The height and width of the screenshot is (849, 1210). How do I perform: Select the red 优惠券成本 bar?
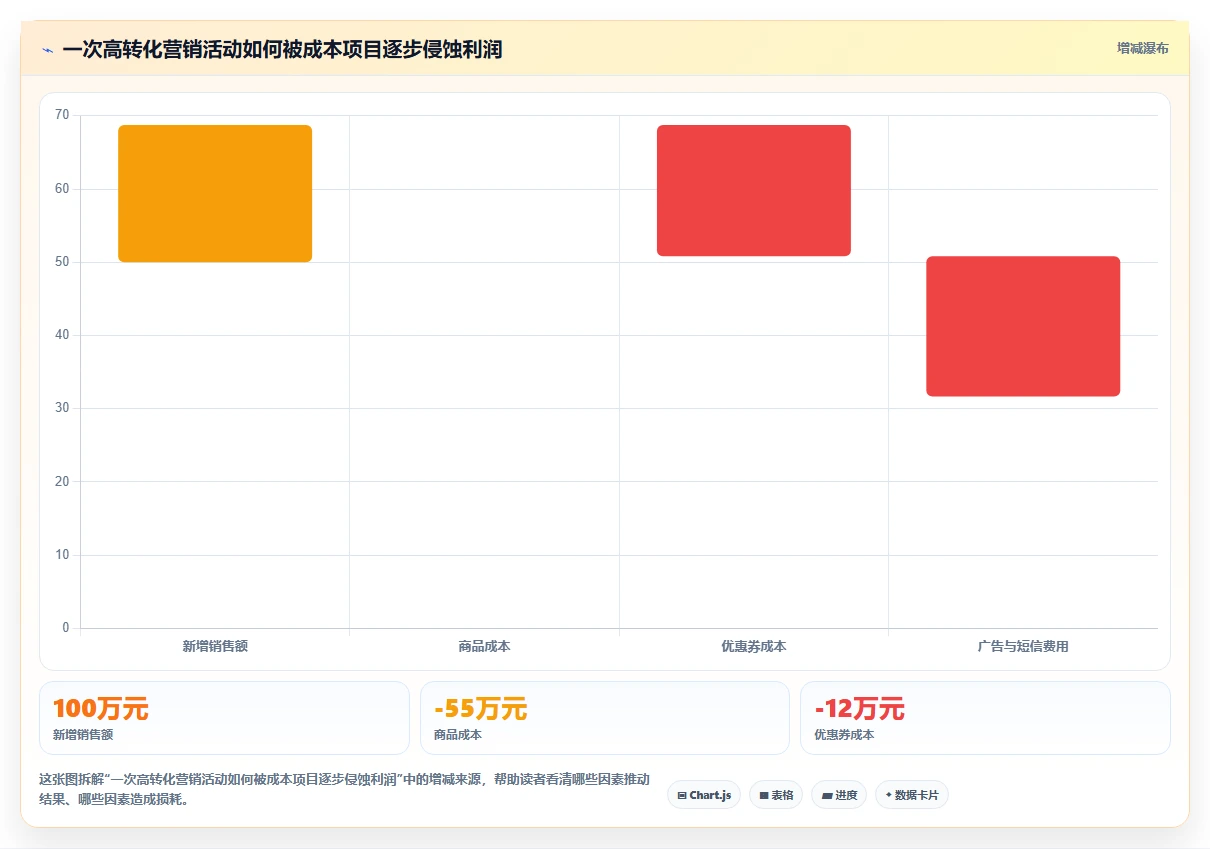pos(754,191)
